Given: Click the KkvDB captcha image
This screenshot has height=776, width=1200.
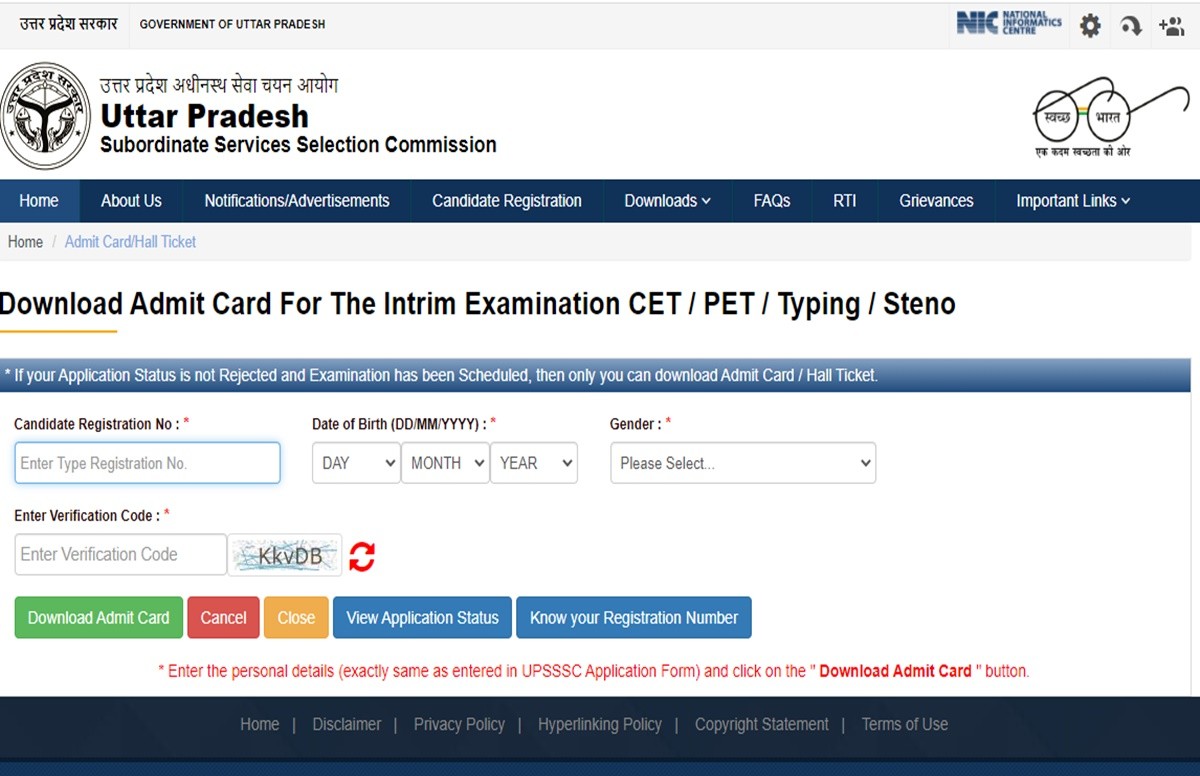Looking at the screenshot, I should [285, 555].
